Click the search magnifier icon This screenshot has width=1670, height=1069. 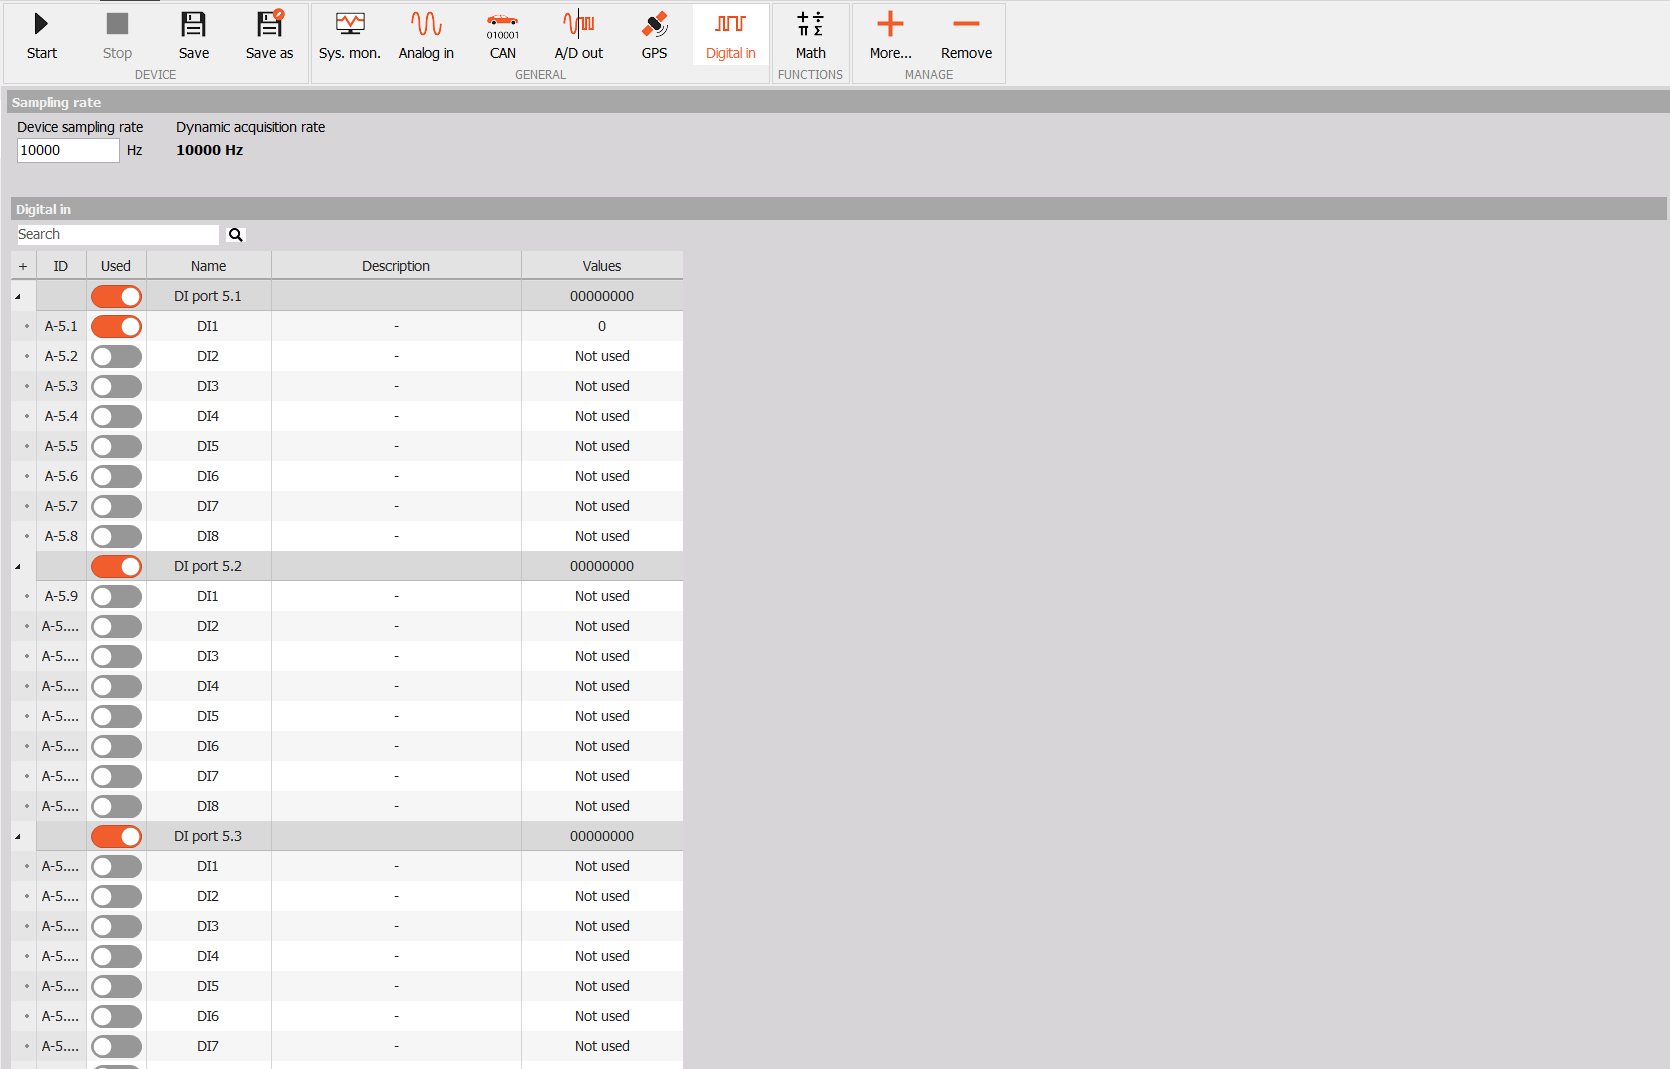[236, 235]
